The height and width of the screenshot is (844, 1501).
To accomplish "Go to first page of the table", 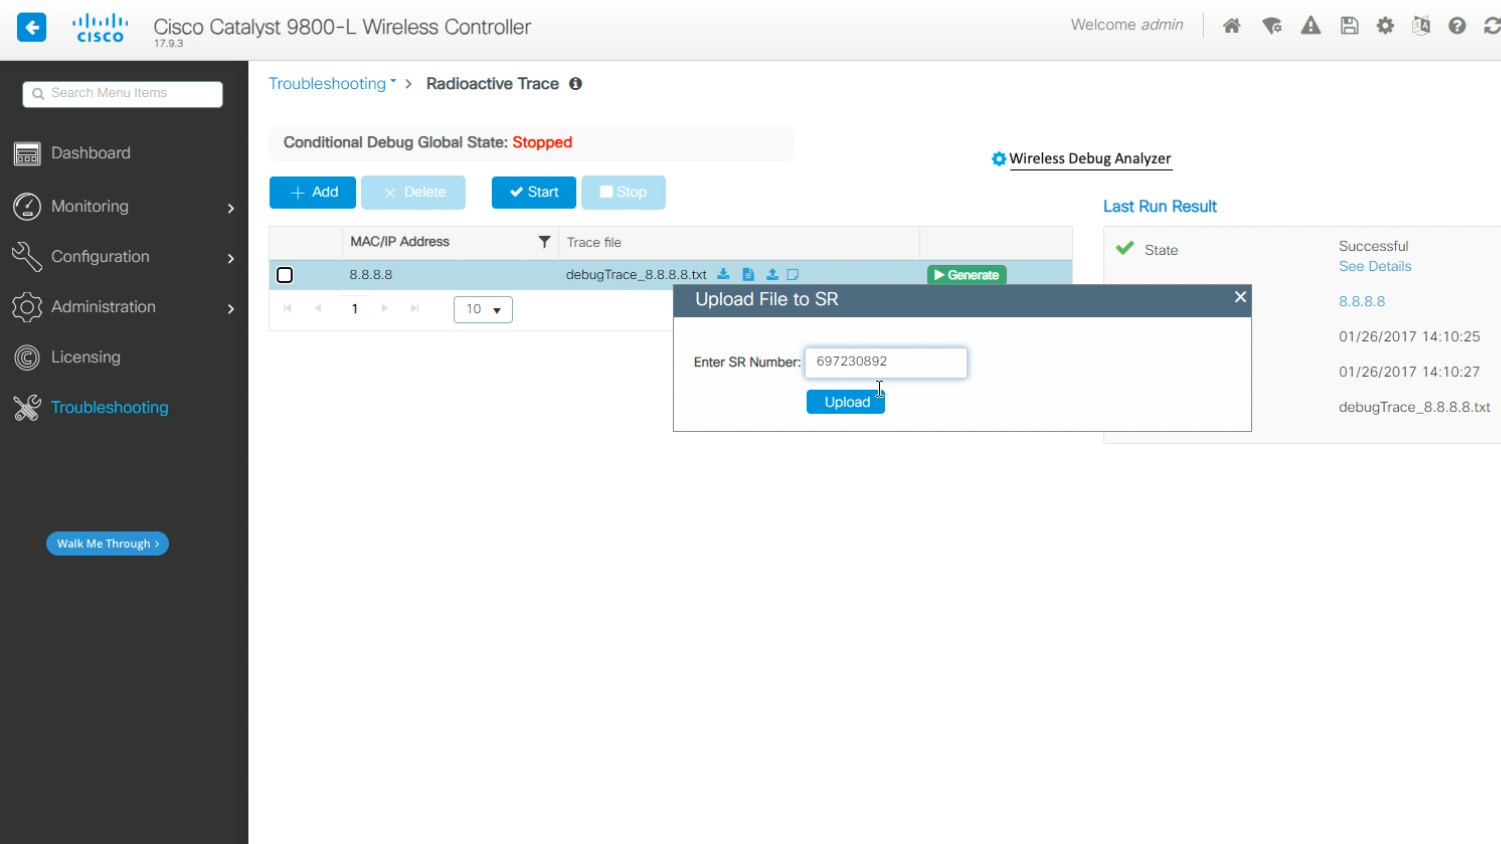I will pos(288,309).
